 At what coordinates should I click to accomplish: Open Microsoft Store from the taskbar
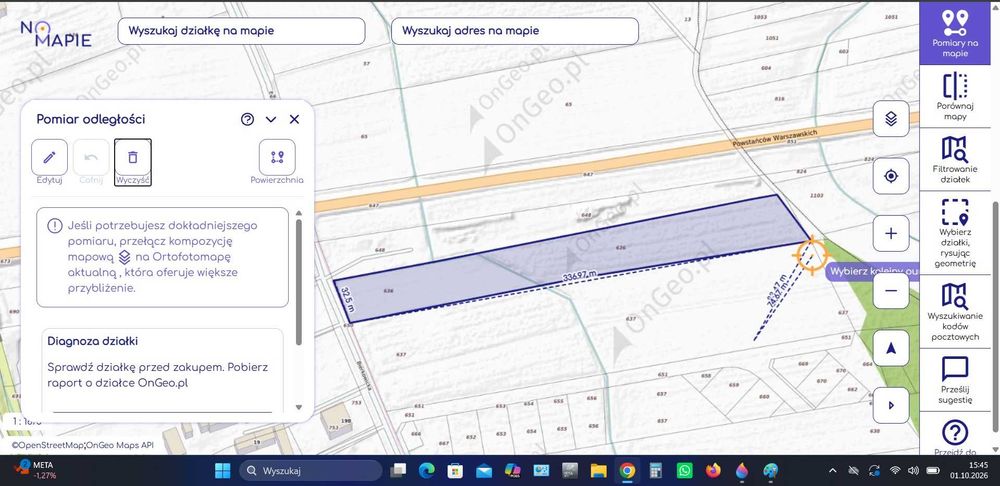455,471
